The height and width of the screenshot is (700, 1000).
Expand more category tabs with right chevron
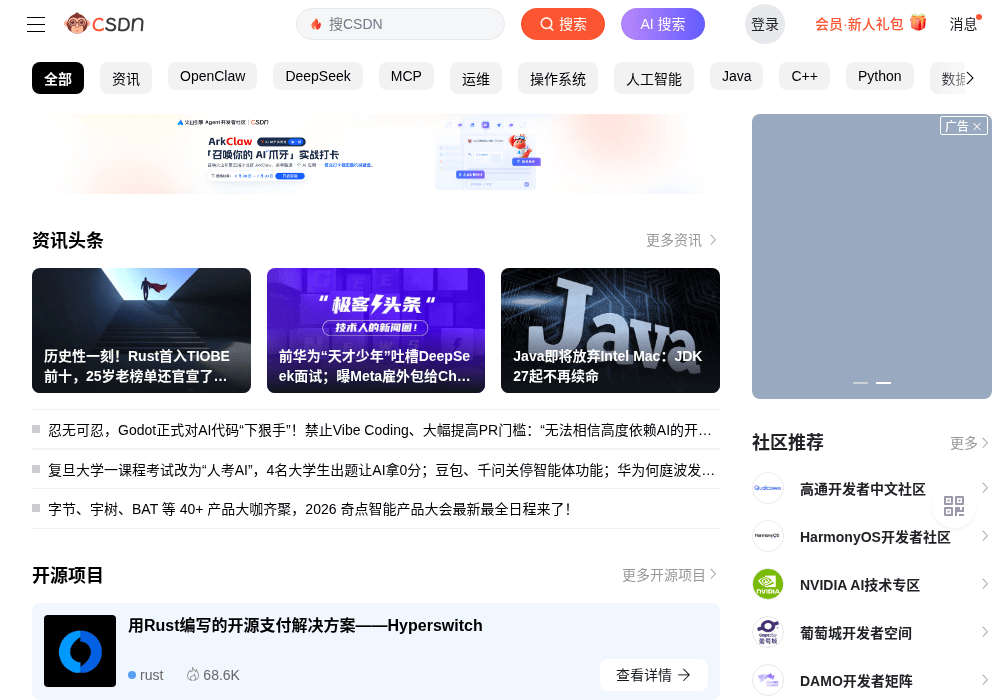[x=969, y=78]
